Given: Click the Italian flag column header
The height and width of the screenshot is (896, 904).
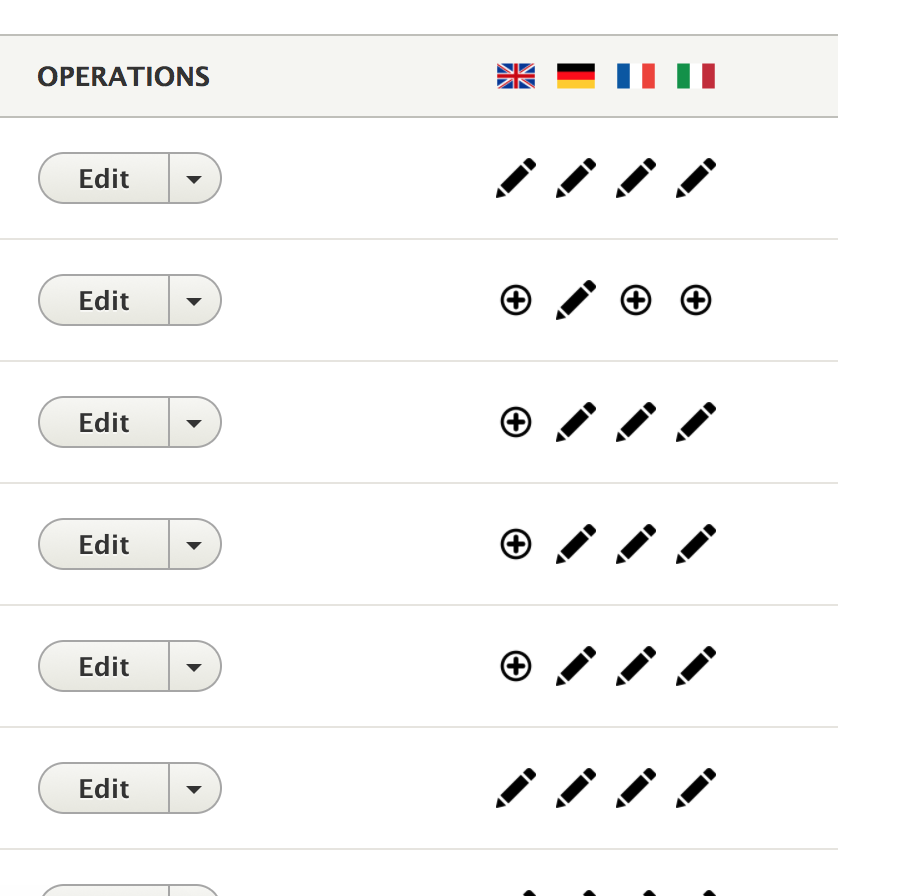Looking at the screenshot, I should point(696,76).
